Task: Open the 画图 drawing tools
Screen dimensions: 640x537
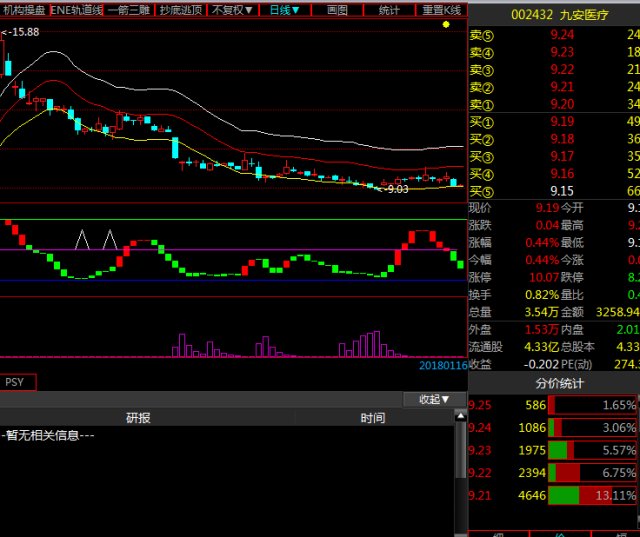Action: tap(337, 9)
